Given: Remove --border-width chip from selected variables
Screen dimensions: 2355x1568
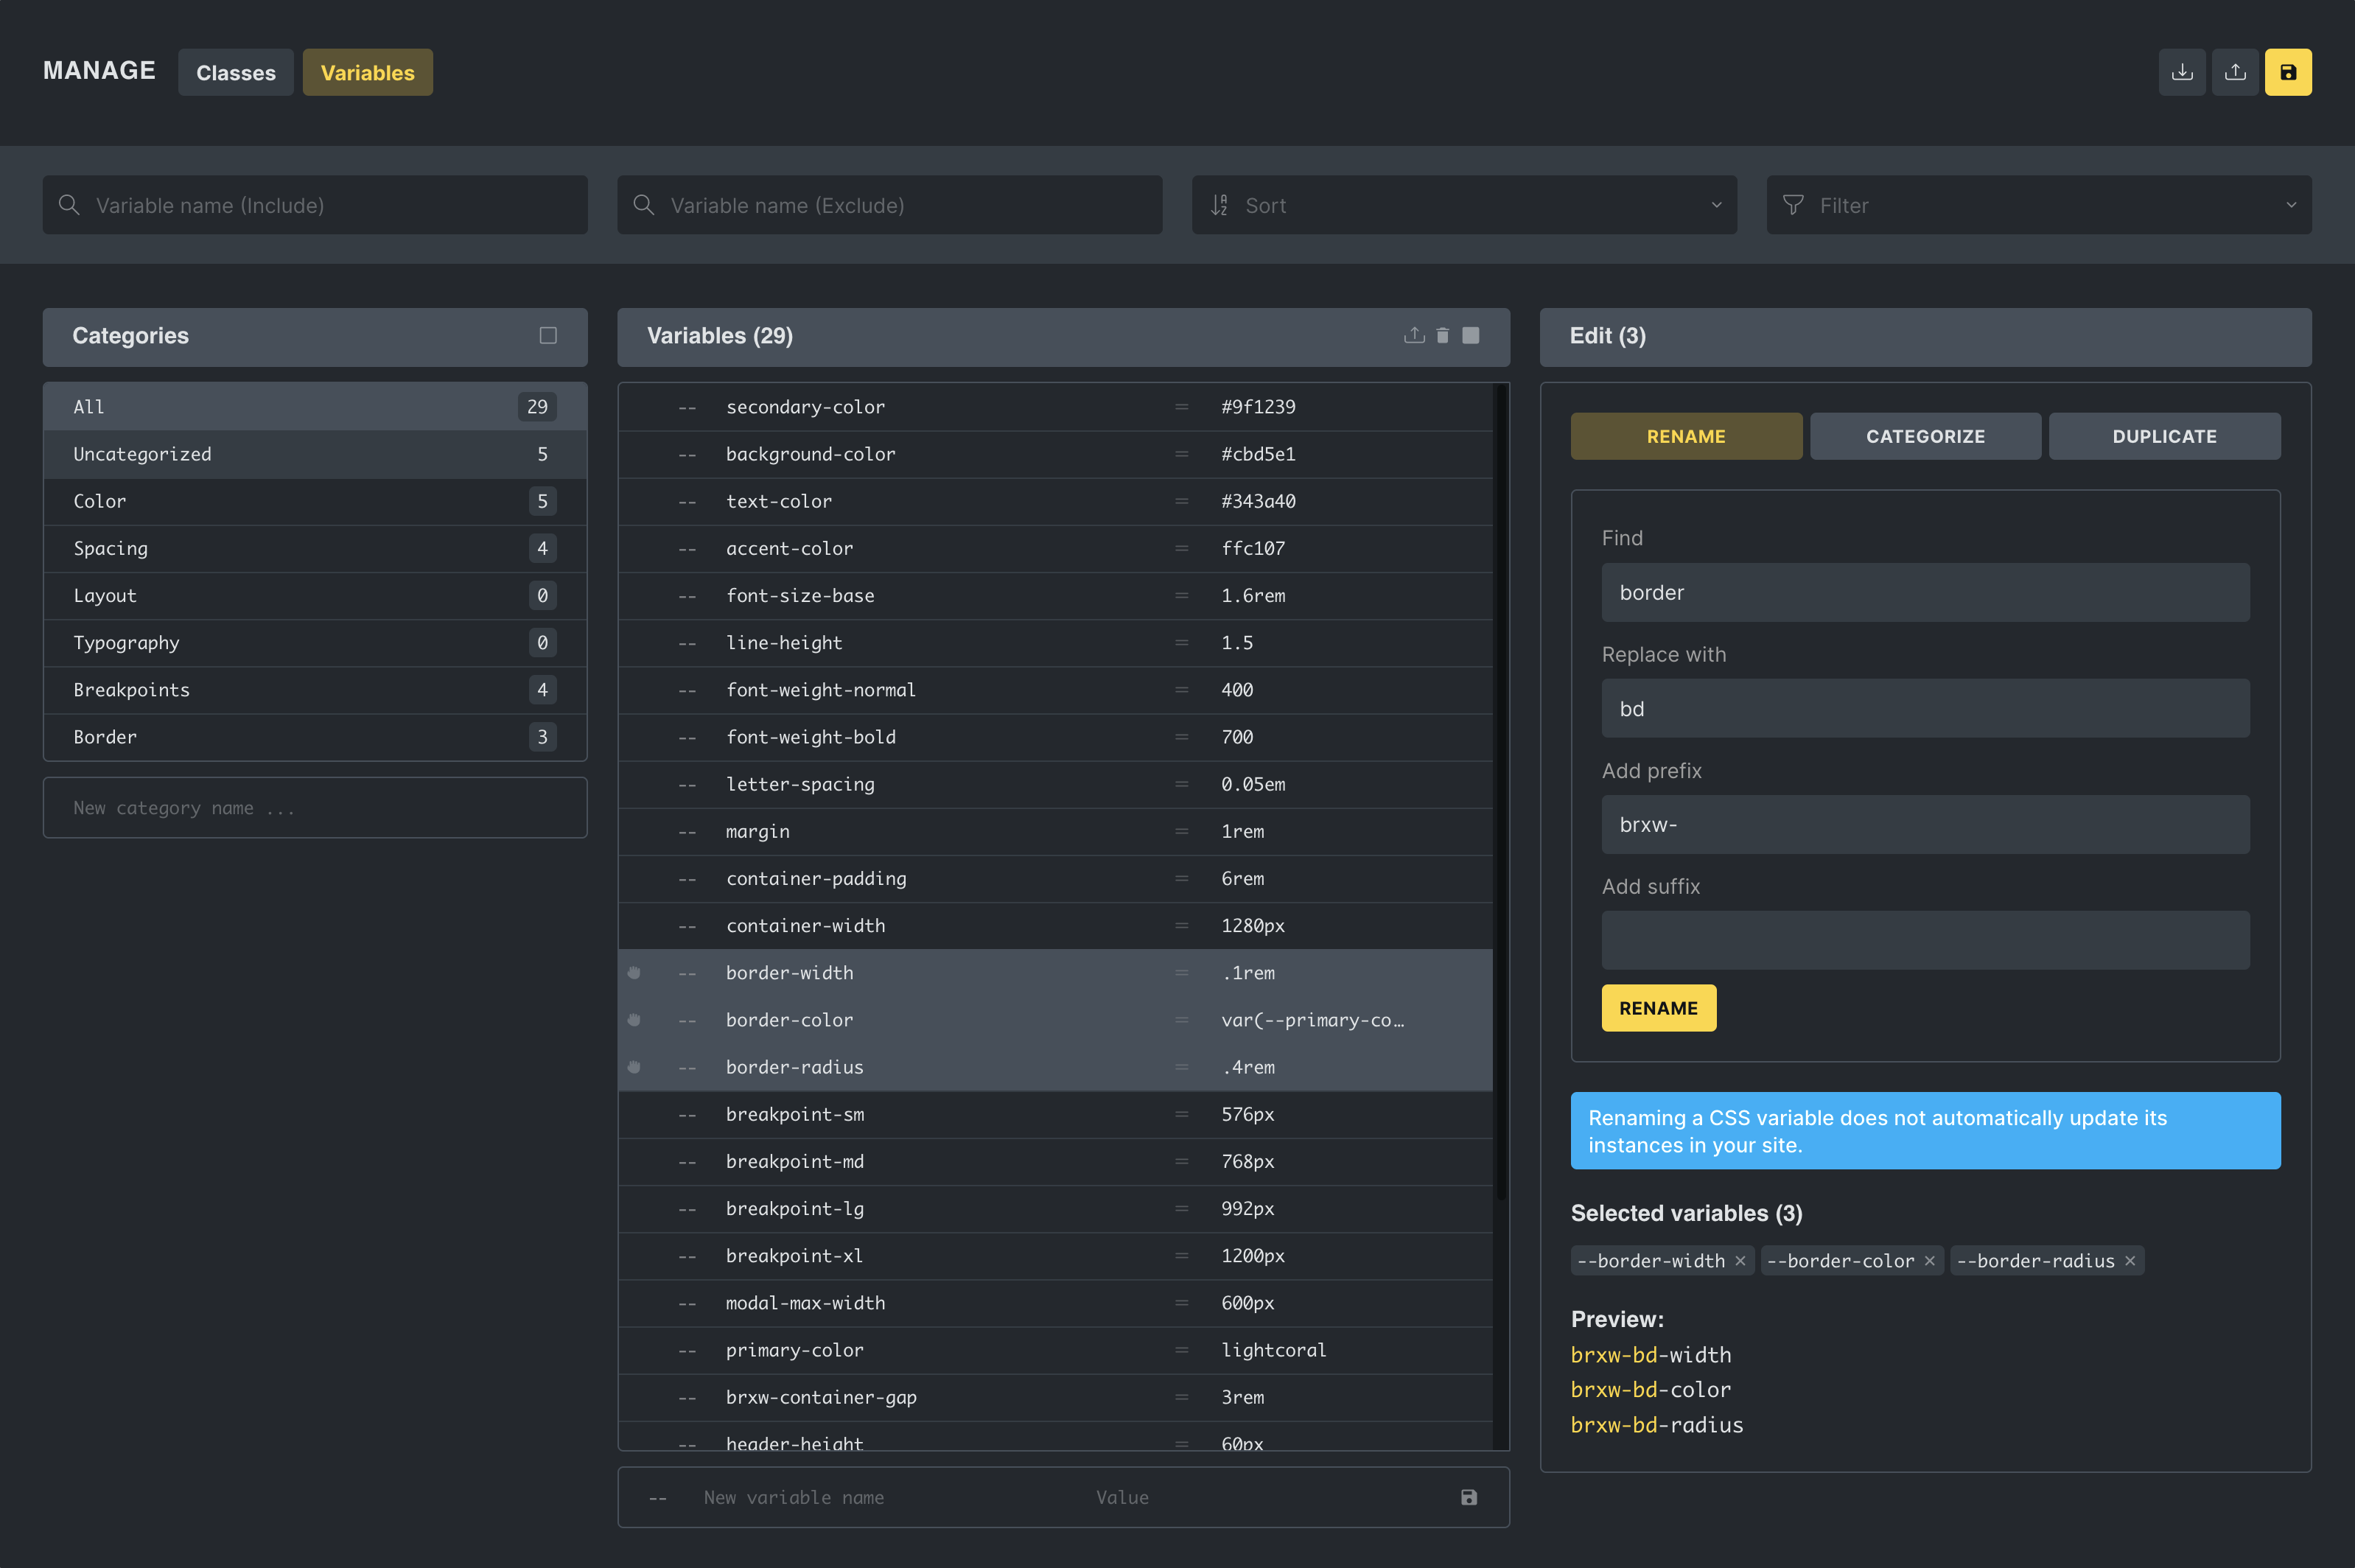Looking at the screenshot, I should (1740, 1261).
